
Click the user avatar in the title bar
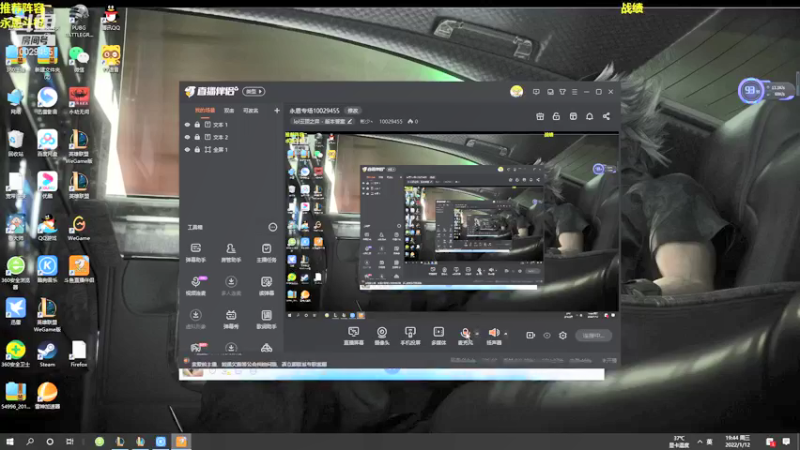coord(516,91)
